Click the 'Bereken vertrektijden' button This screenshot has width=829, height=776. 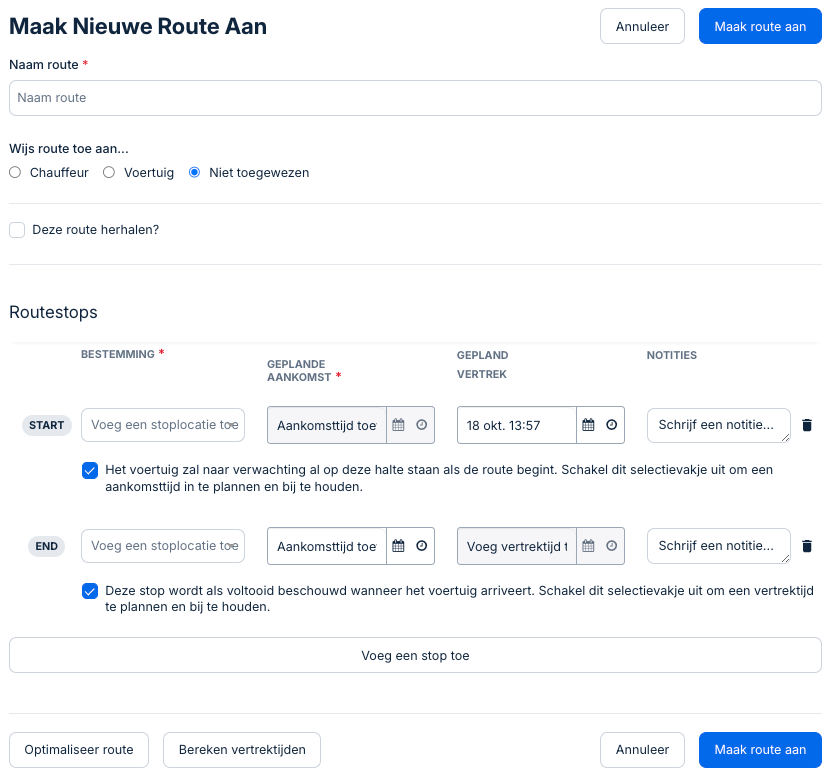point(242,750)
